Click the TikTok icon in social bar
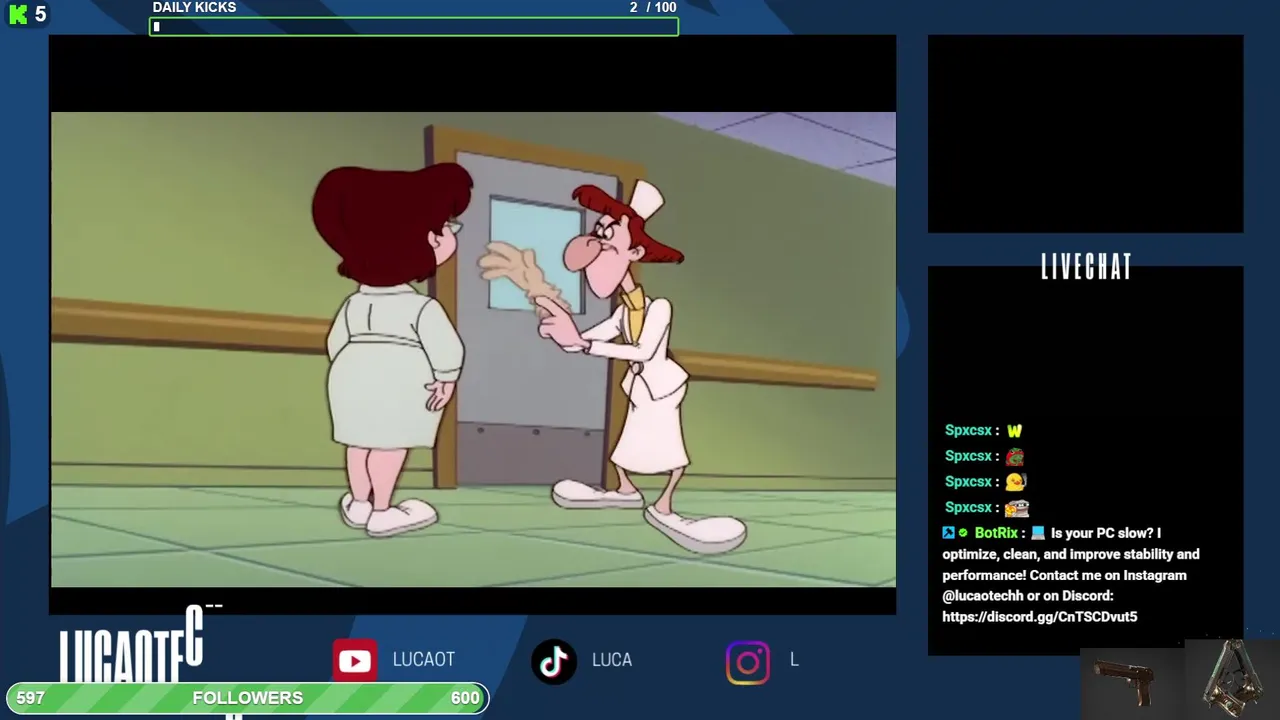 click(554, 661)
